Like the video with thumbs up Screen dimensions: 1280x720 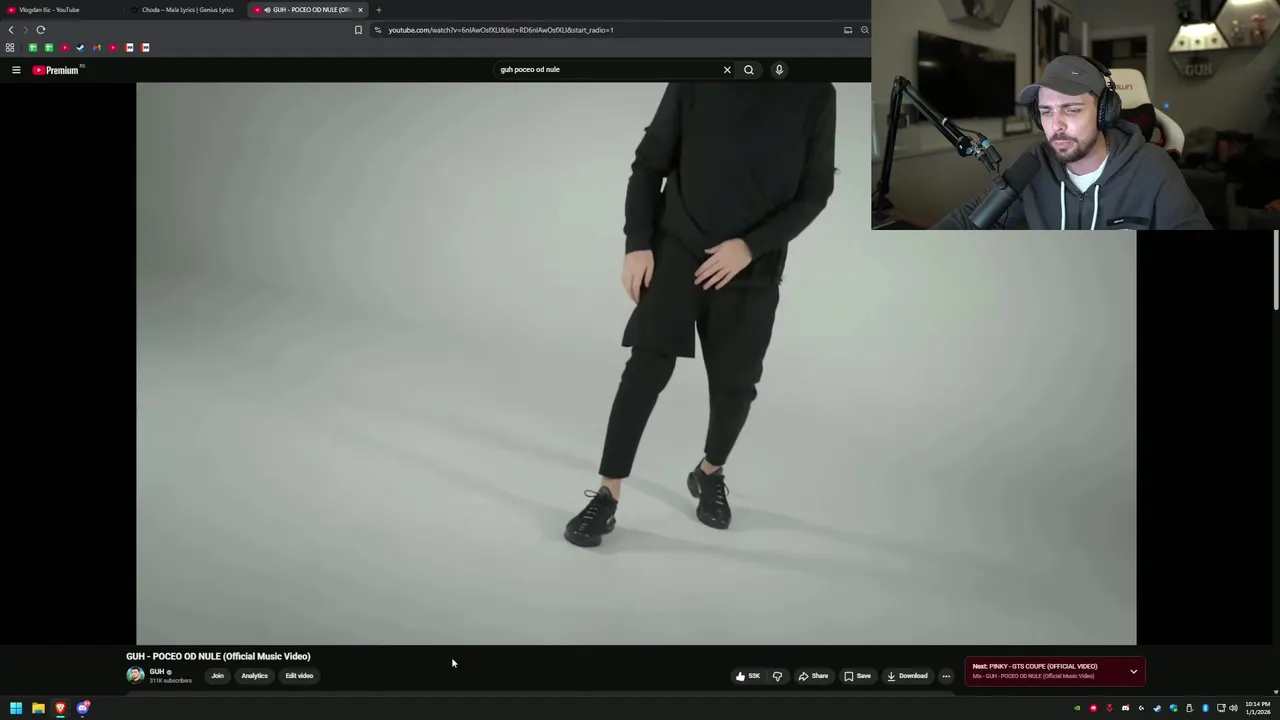pyautogui.click(x=748, y=676)
